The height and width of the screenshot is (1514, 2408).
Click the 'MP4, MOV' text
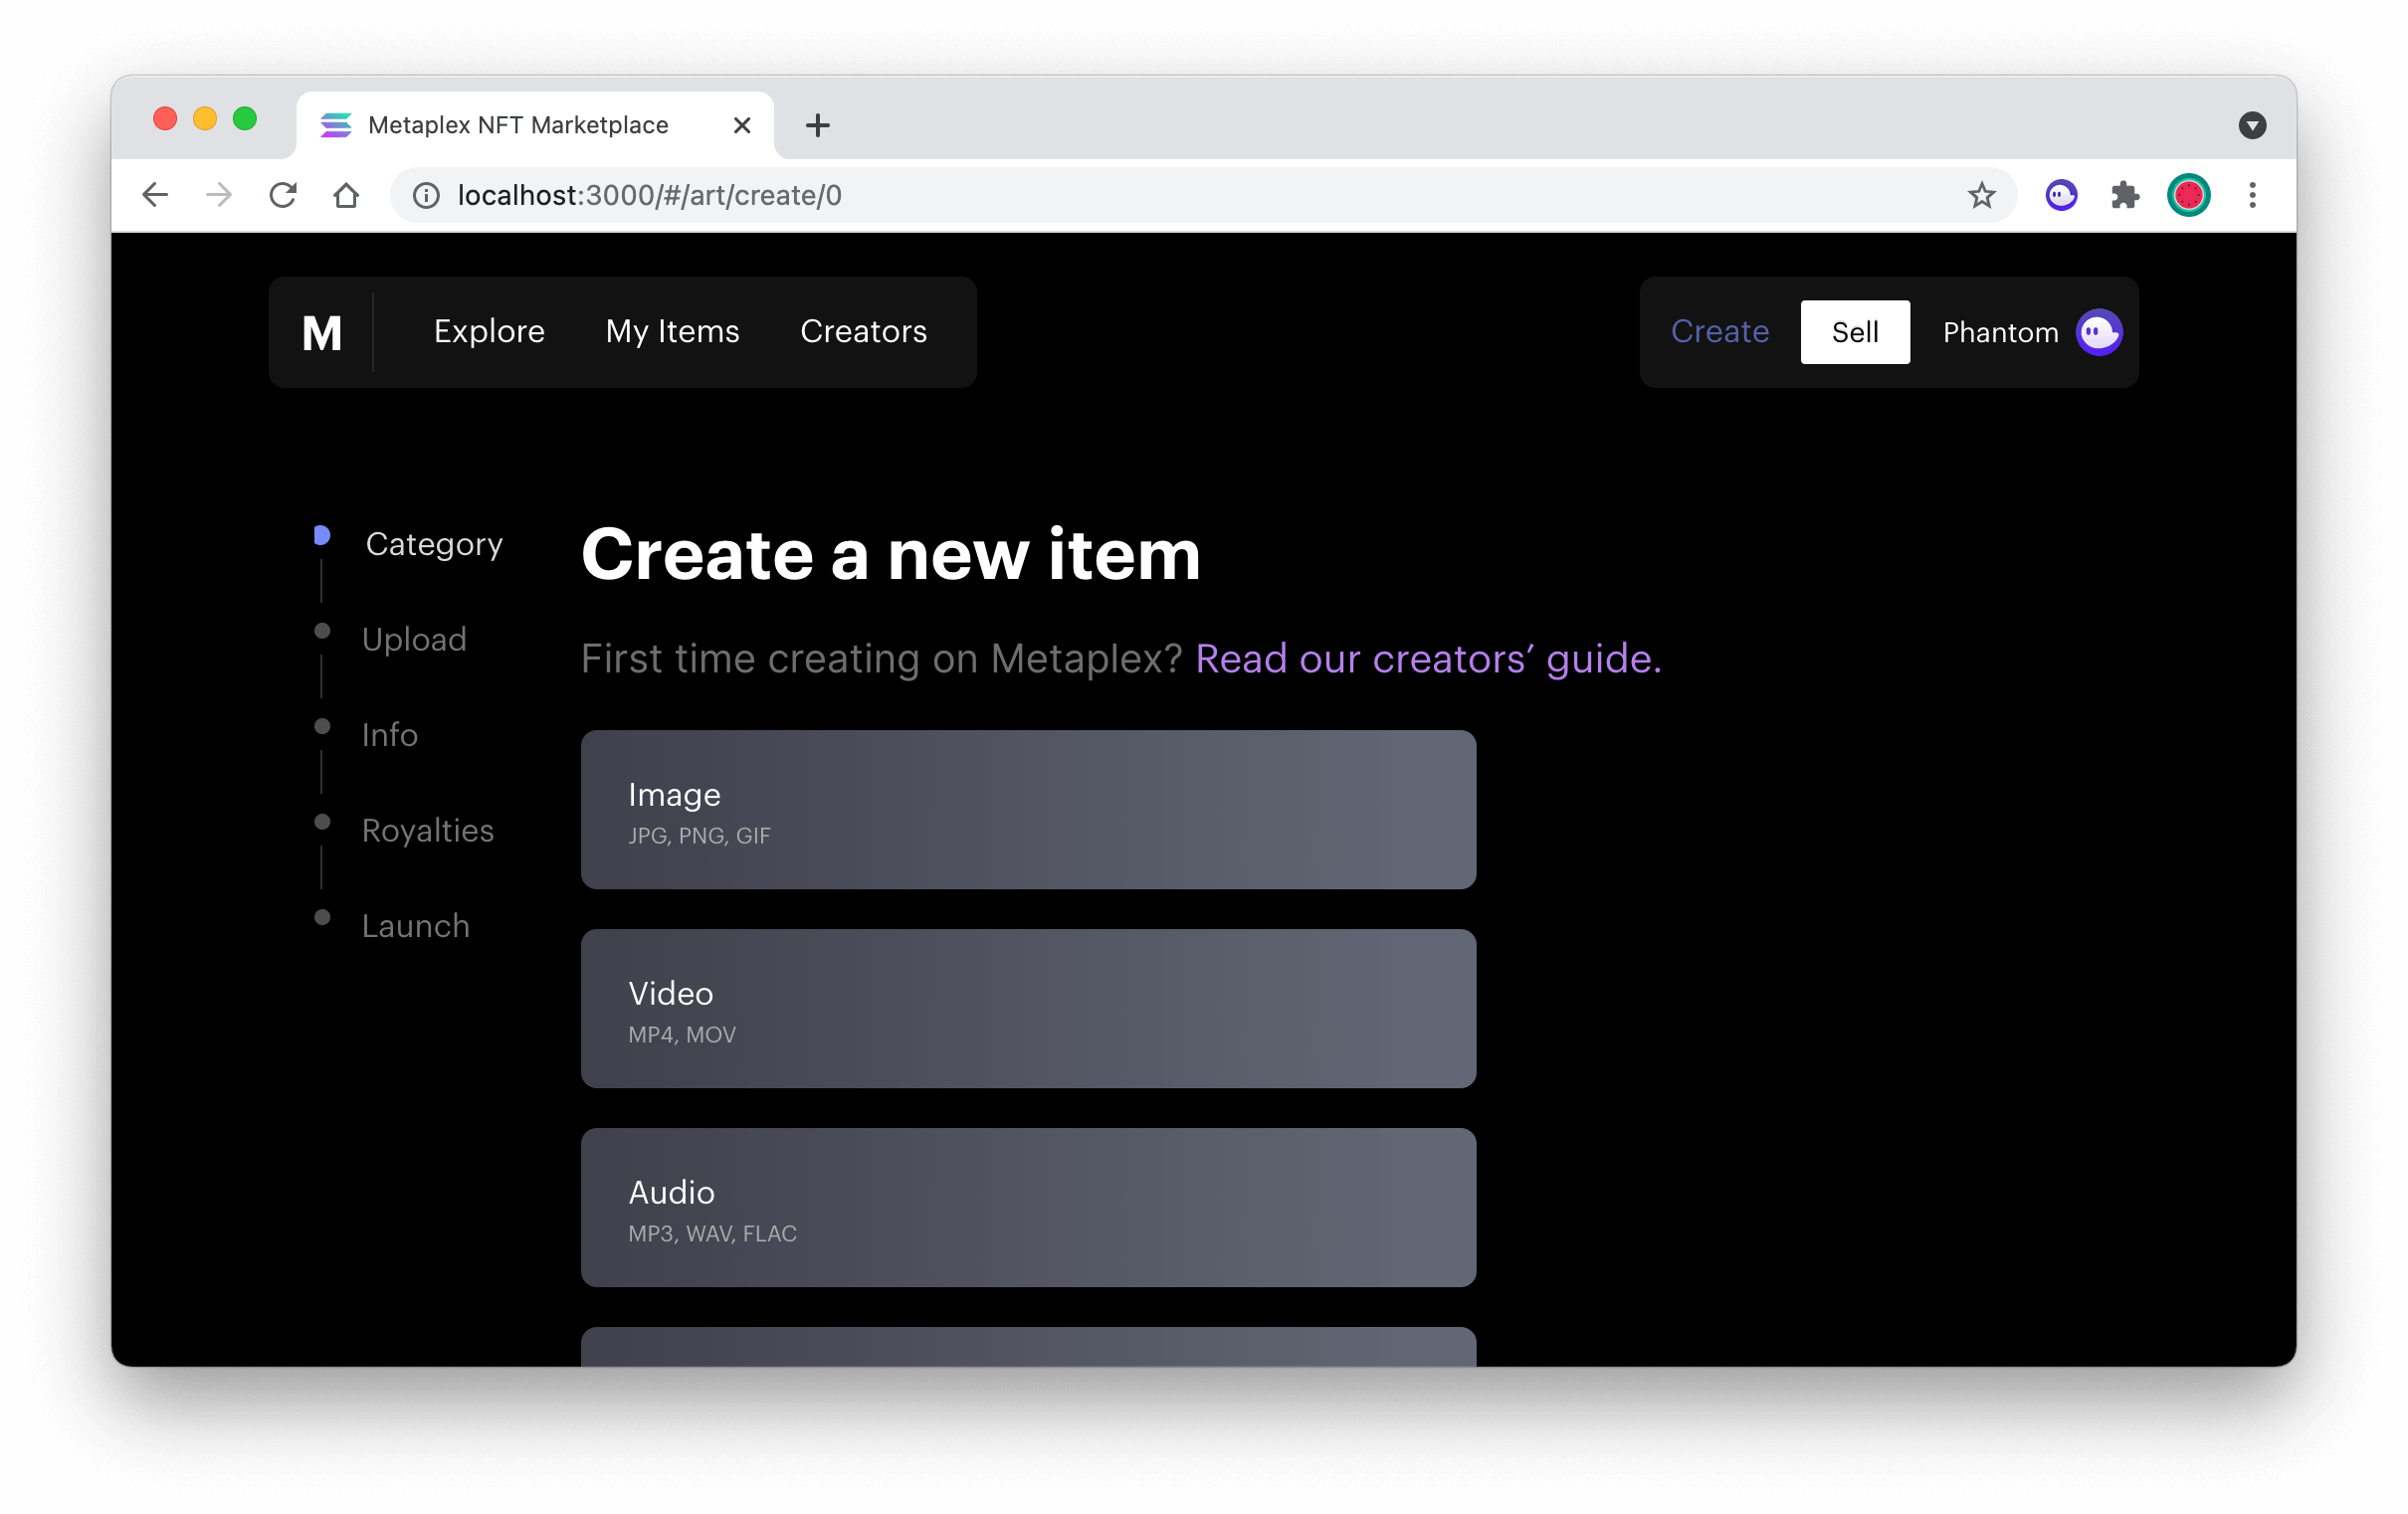681,1035
